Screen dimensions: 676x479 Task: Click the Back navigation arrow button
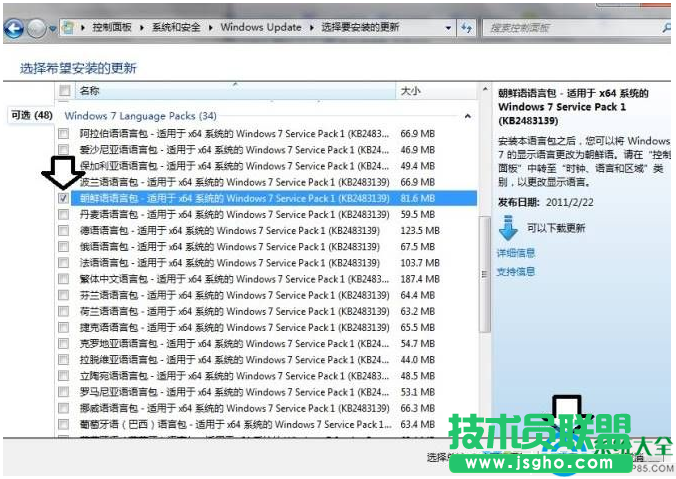(14, 29)
